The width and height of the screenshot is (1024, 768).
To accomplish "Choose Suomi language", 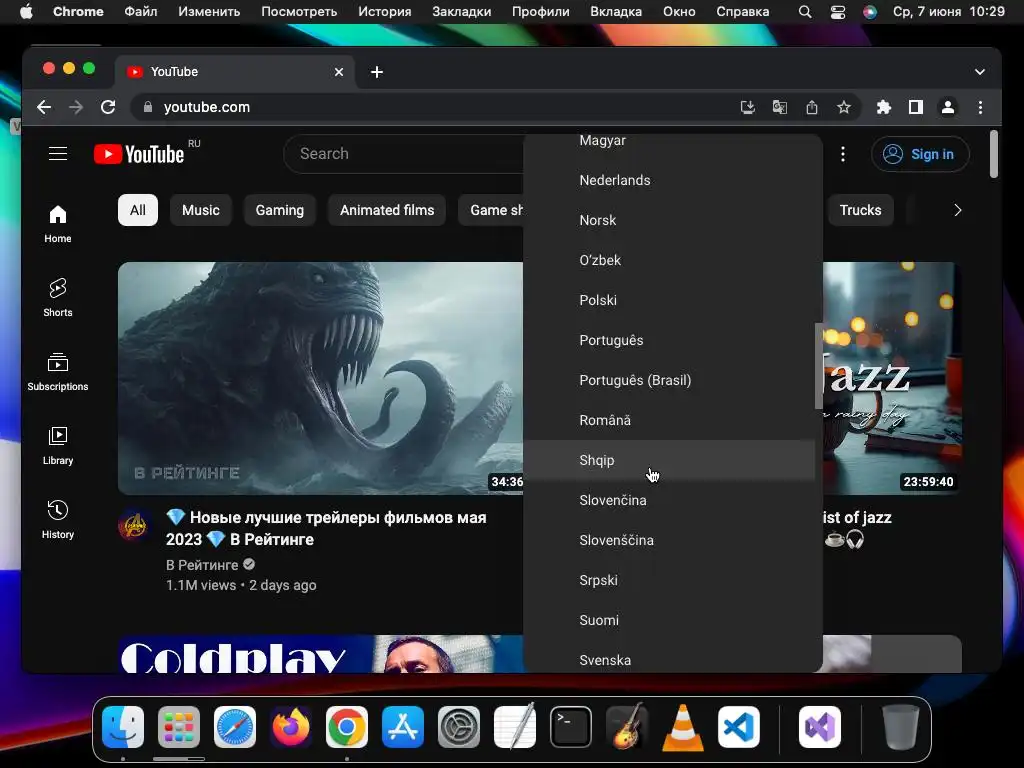I will (x=669, y=620).
